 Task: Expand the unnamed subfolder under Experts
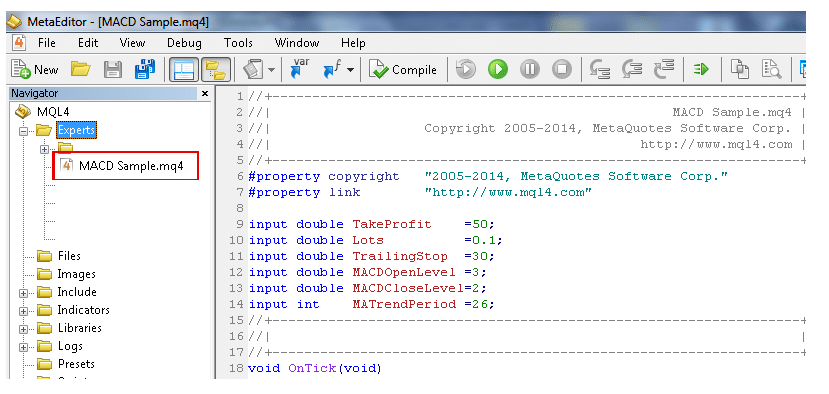(x=44, y=150)
